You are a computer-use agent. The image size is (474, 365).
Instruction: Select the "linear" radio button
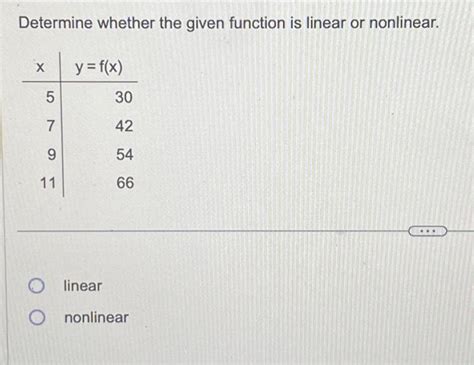[36, 286]
